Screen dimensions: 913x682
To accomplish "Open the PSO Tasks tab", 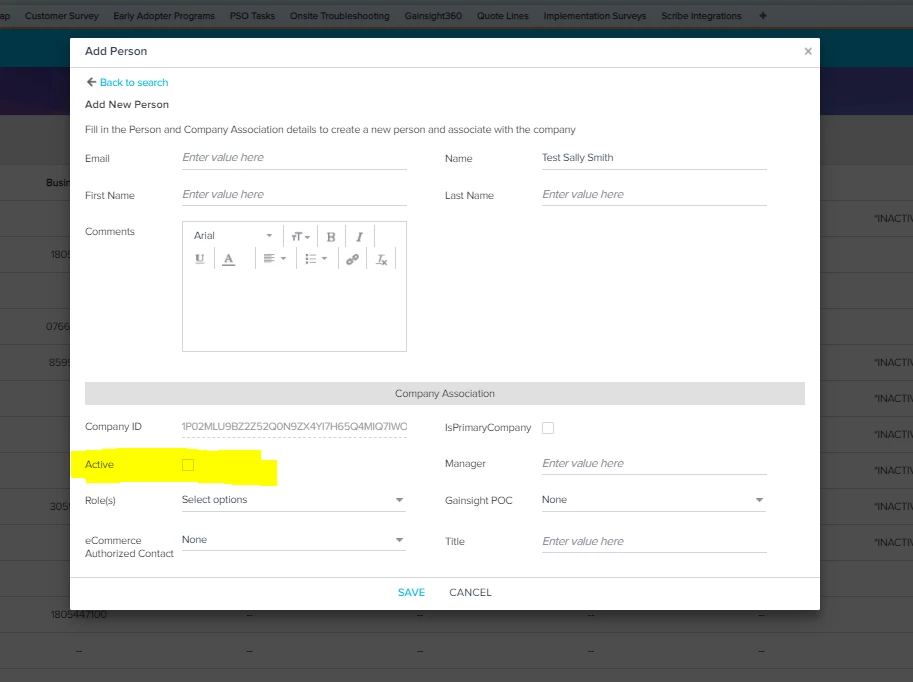I will [x=252, y=16].
